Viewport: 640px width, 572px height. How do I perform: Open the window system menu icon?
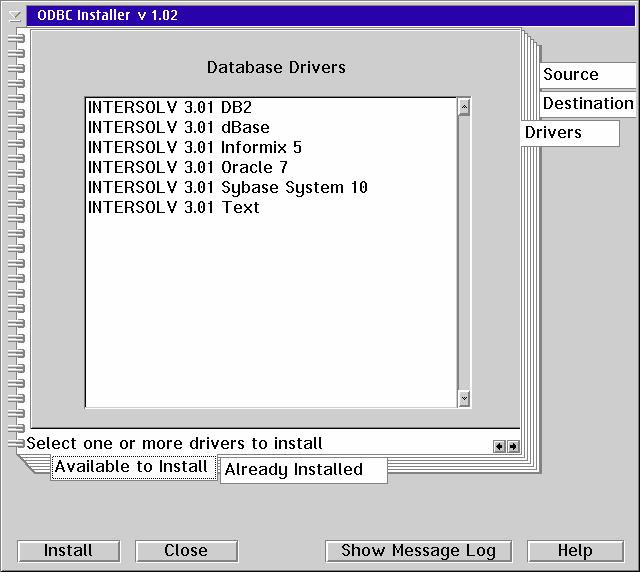click(x=15, y=16)
